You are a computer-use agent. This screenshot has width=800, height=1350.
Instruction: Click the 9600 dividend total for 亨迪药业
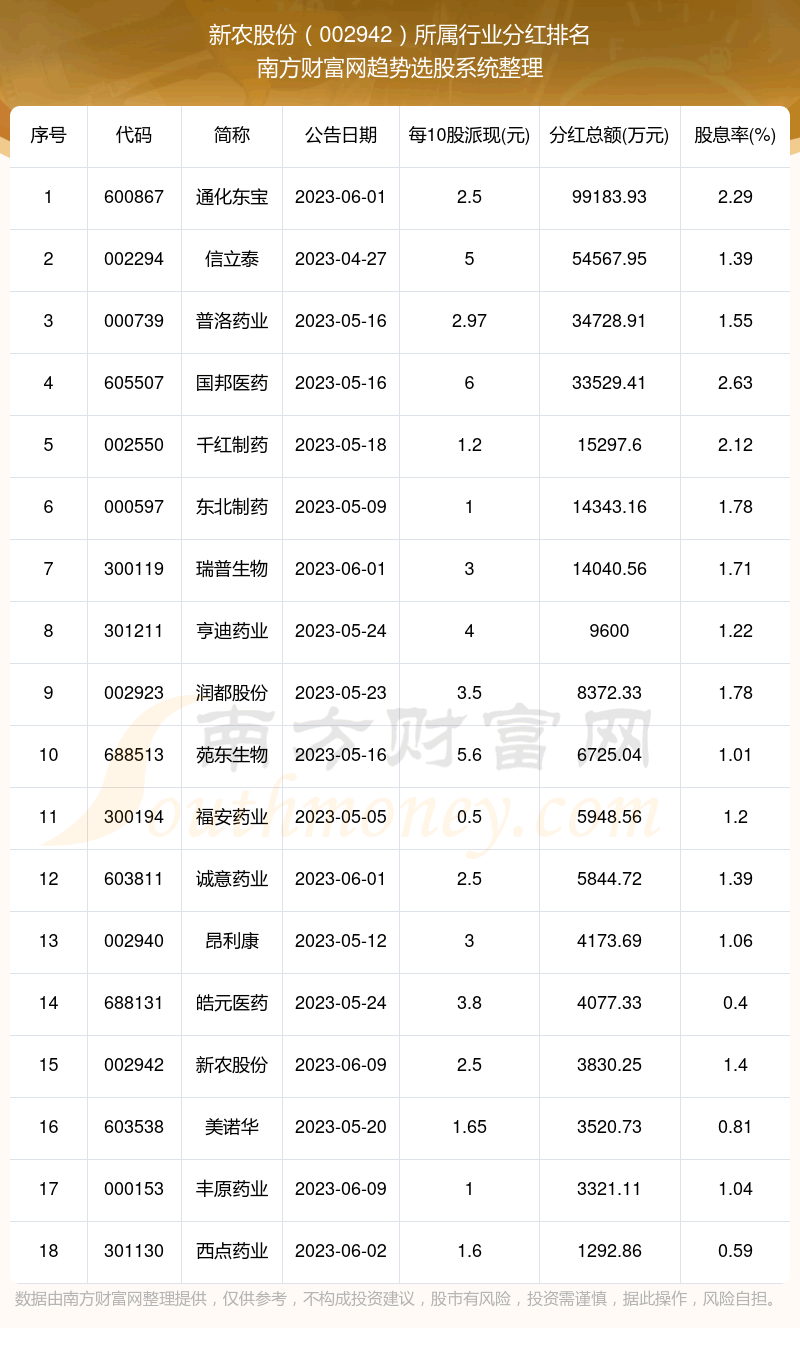[609, 631]
